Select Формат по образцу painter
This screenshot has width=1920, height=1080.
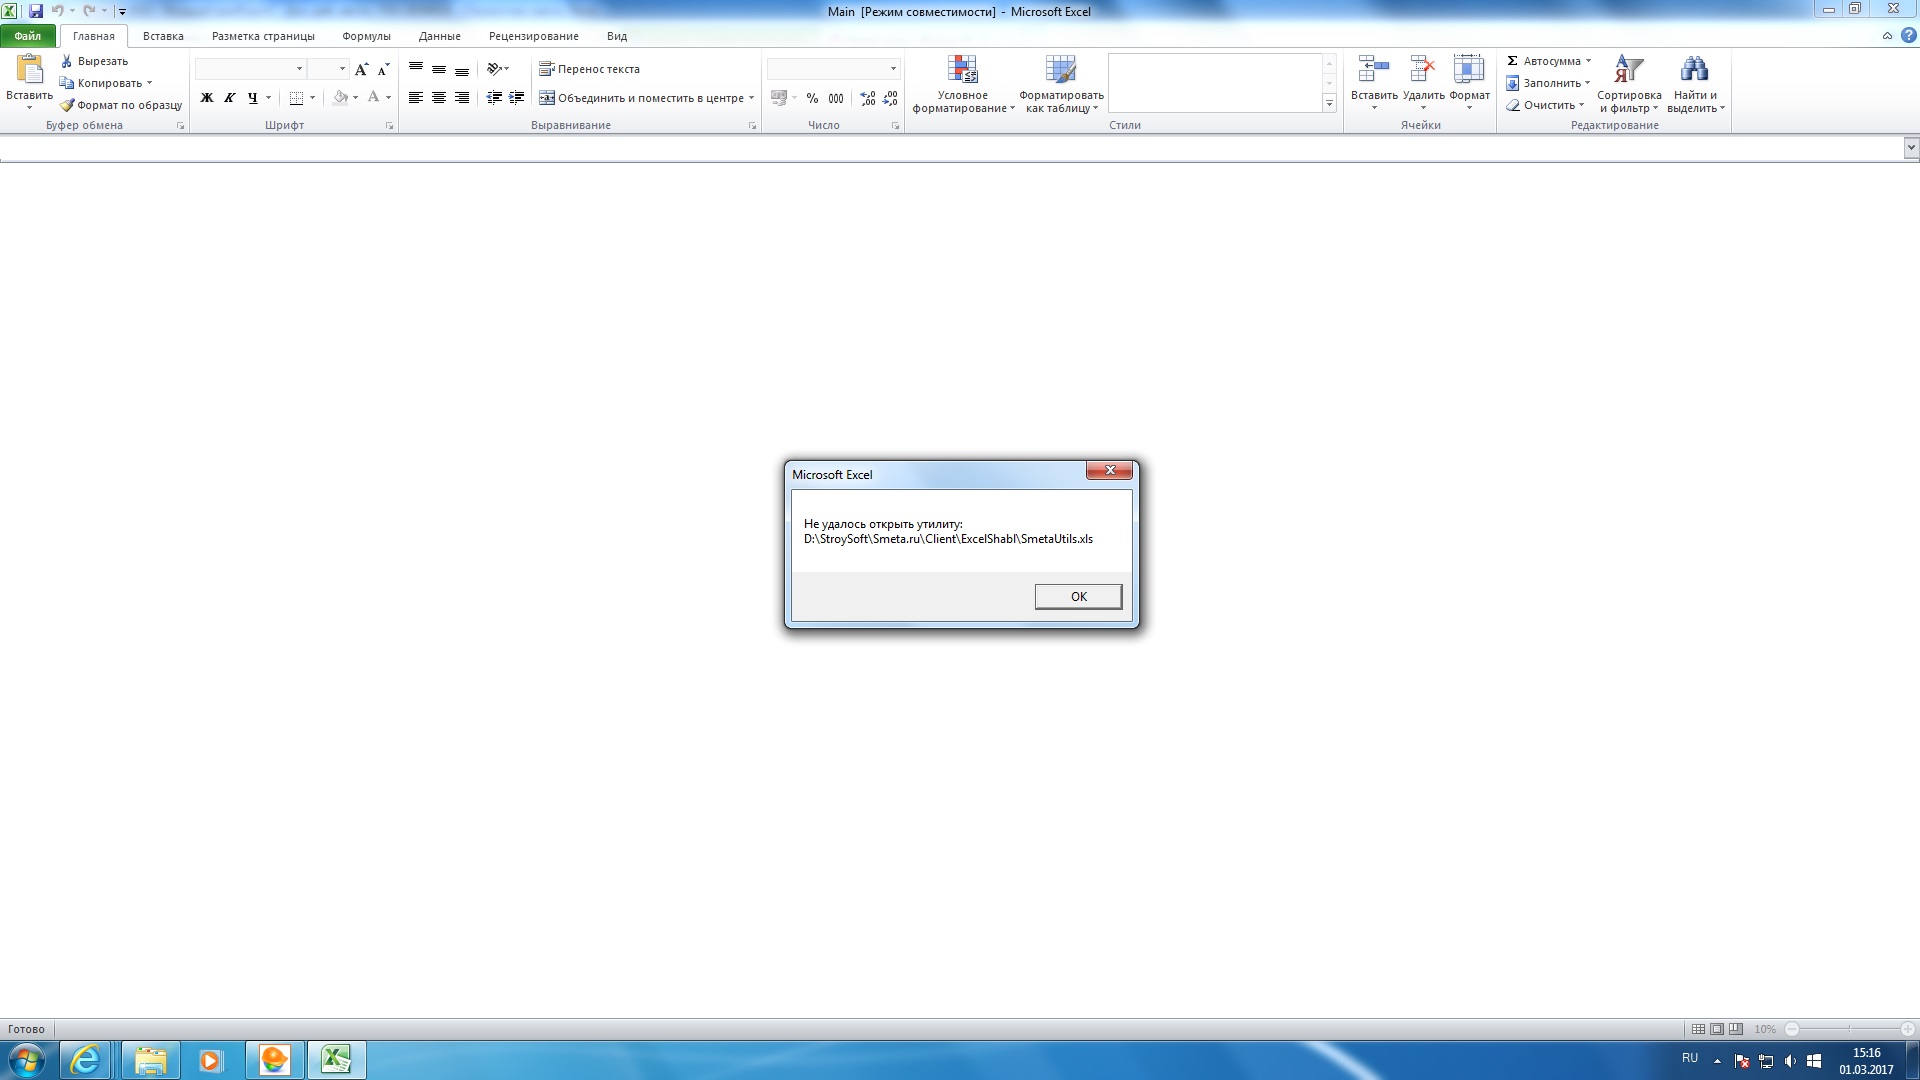(x=121, y=105)
